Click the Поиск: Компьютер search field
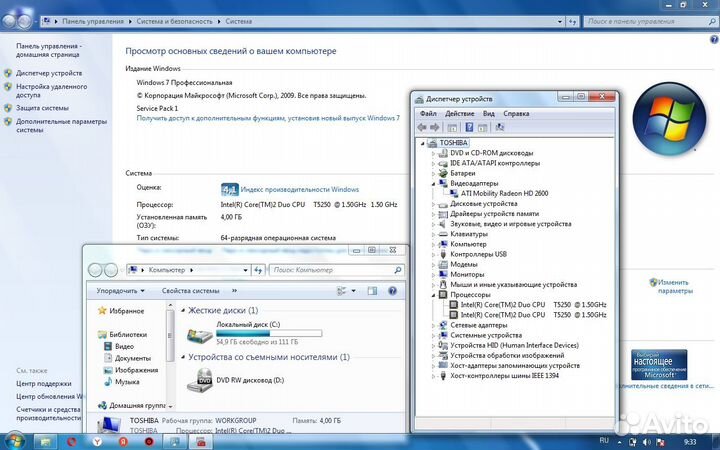 point(336,270)
